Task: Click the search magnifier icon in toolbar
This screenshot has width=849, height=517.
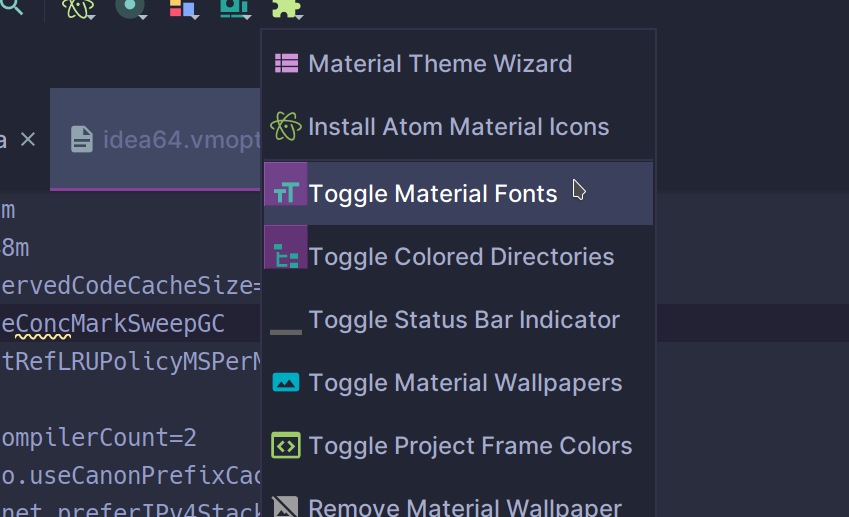Action: (12, 6)
